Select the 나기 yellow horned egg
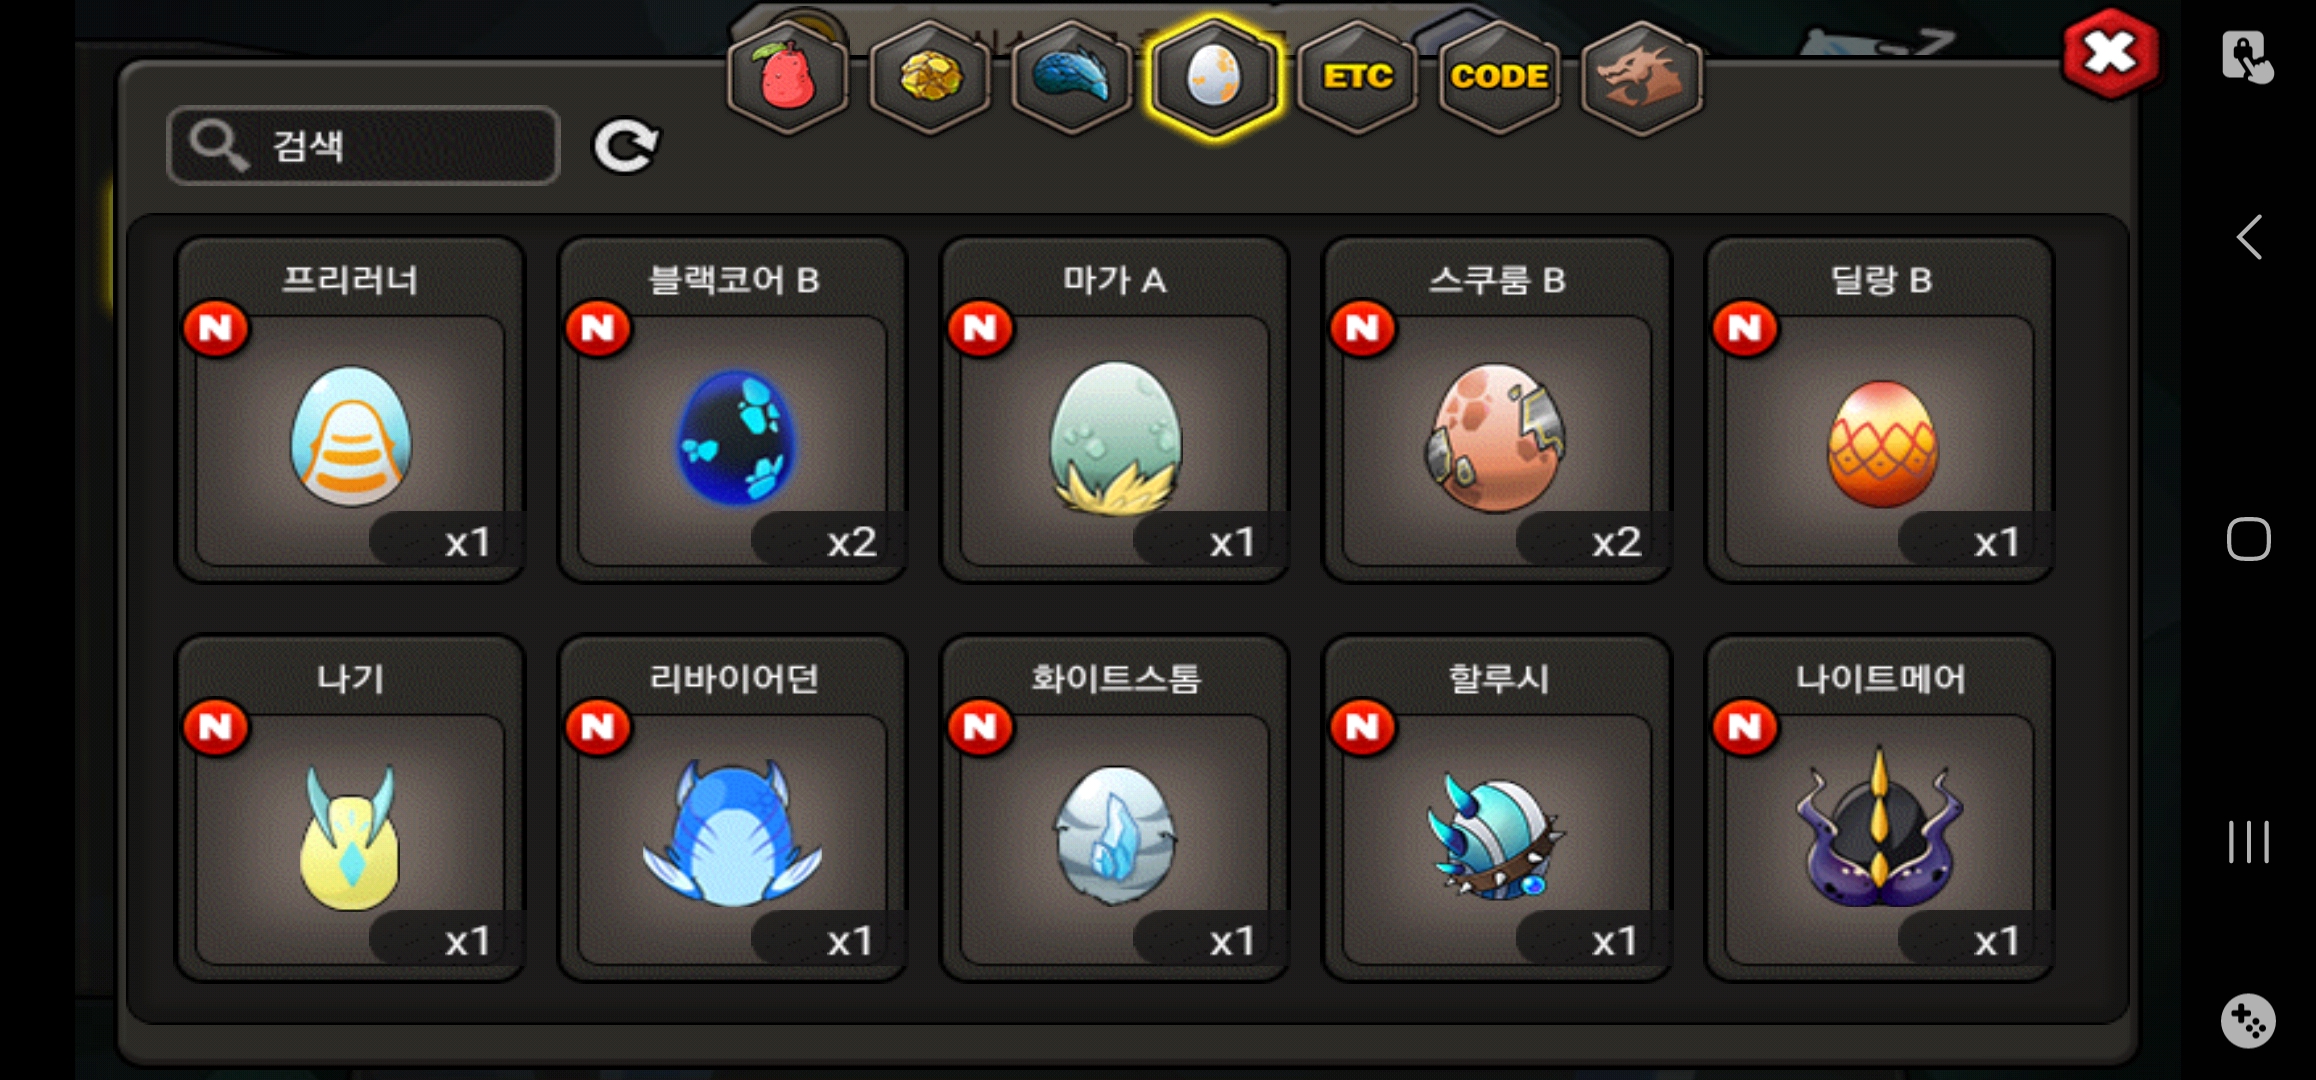The height and width of the screenshot is (1080, 2316). (350, 809)
